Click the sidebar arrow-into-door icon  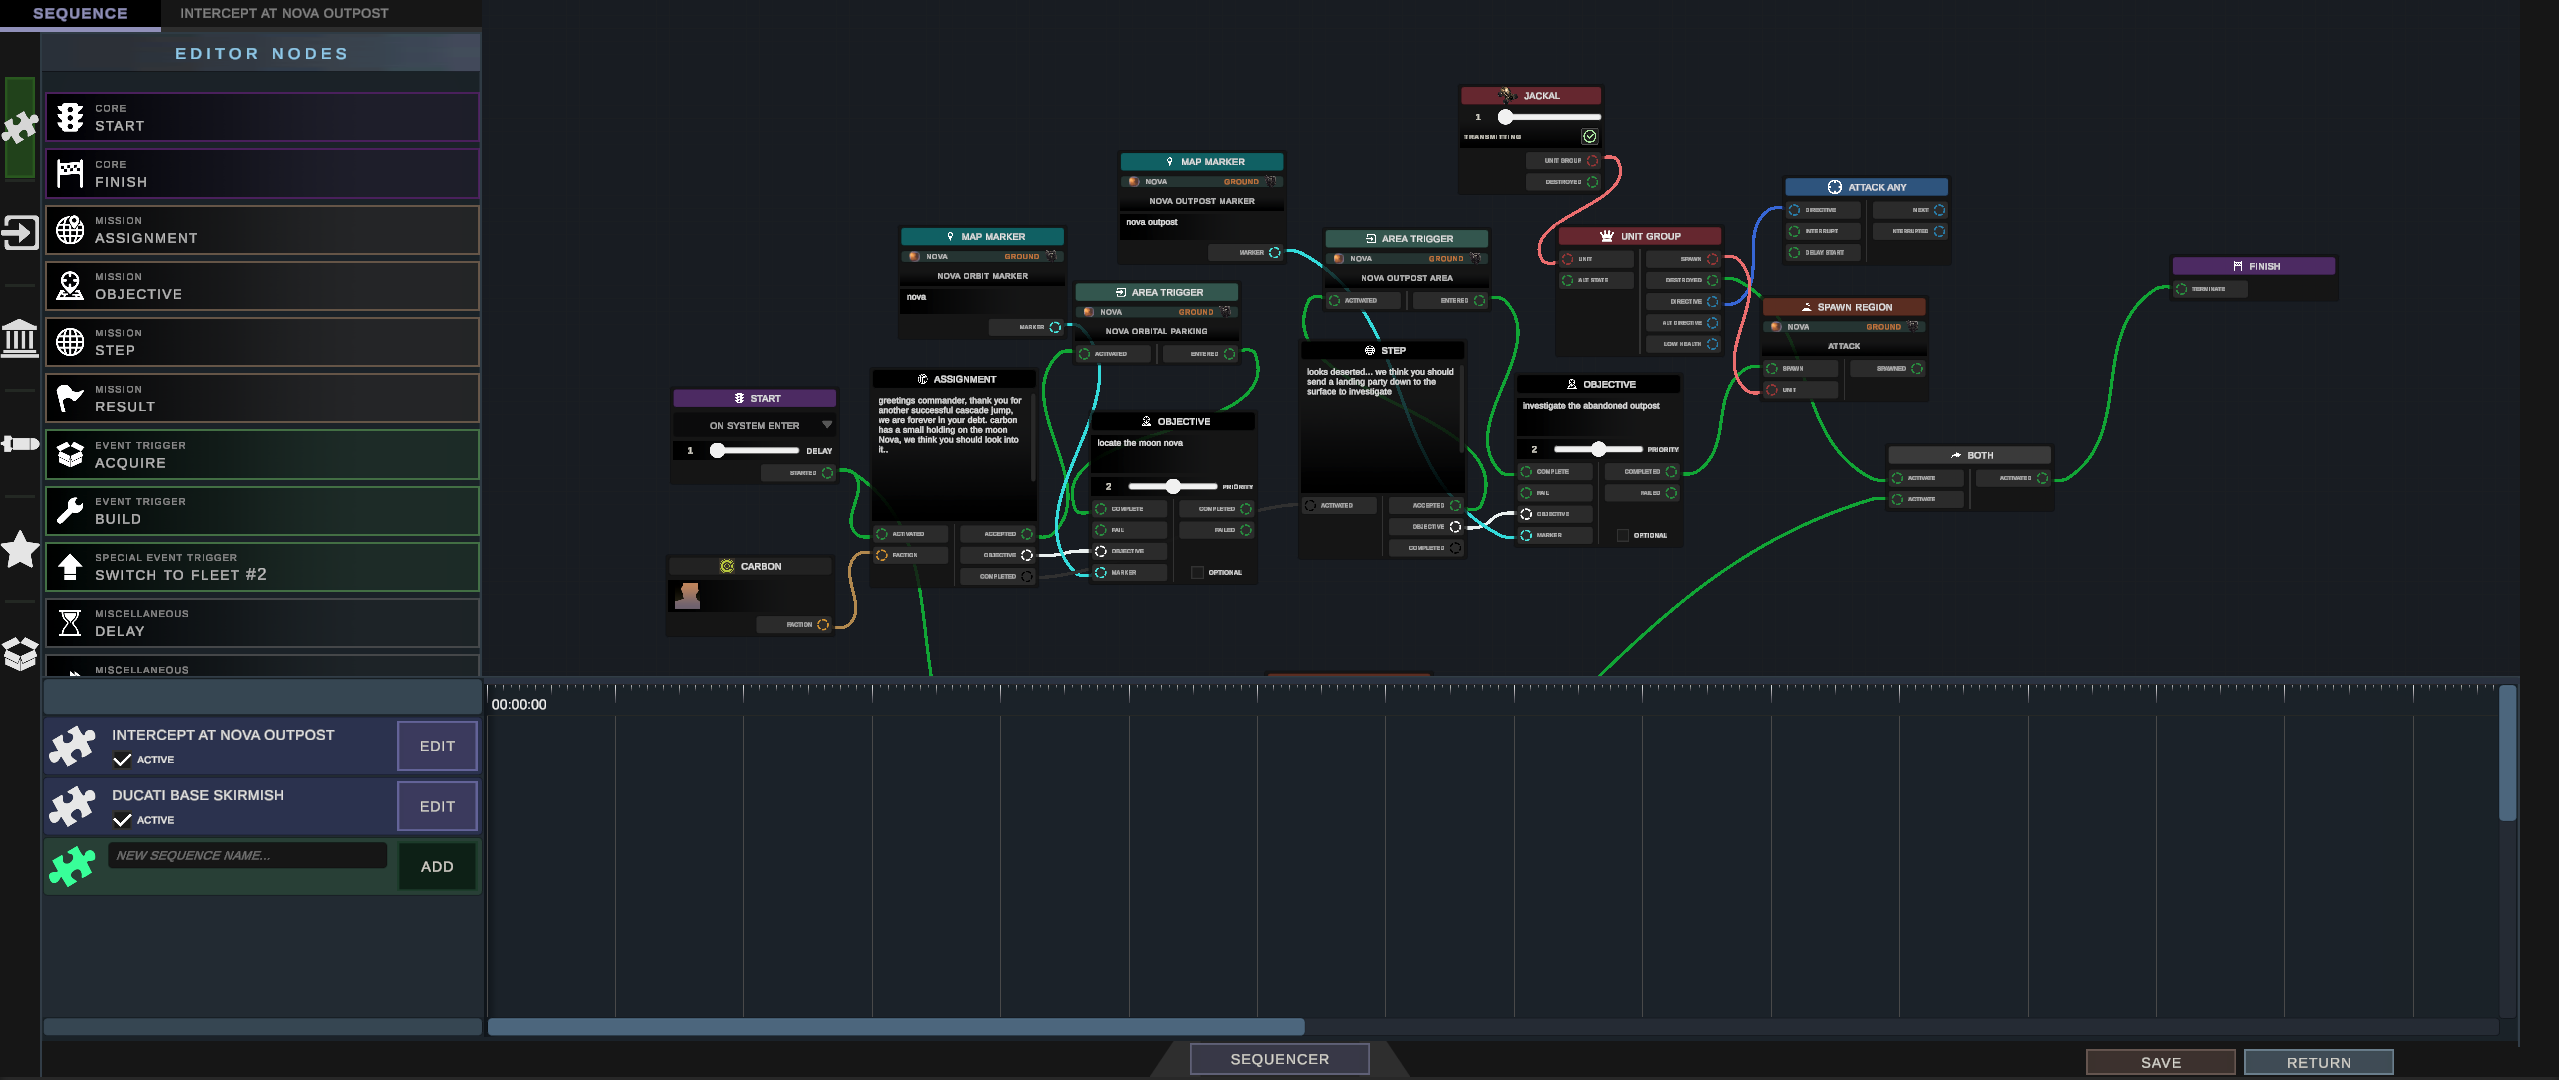click(20, 233)
